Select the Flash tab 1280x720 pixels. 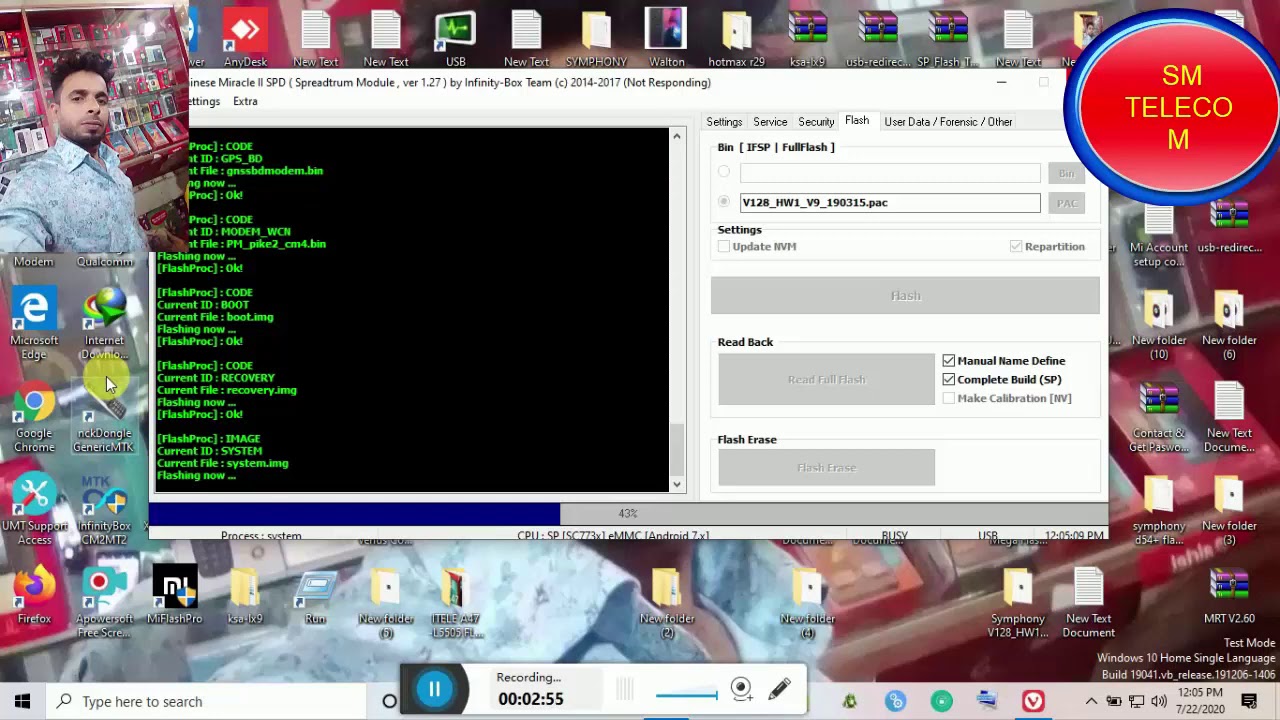[x=857, y=121]
